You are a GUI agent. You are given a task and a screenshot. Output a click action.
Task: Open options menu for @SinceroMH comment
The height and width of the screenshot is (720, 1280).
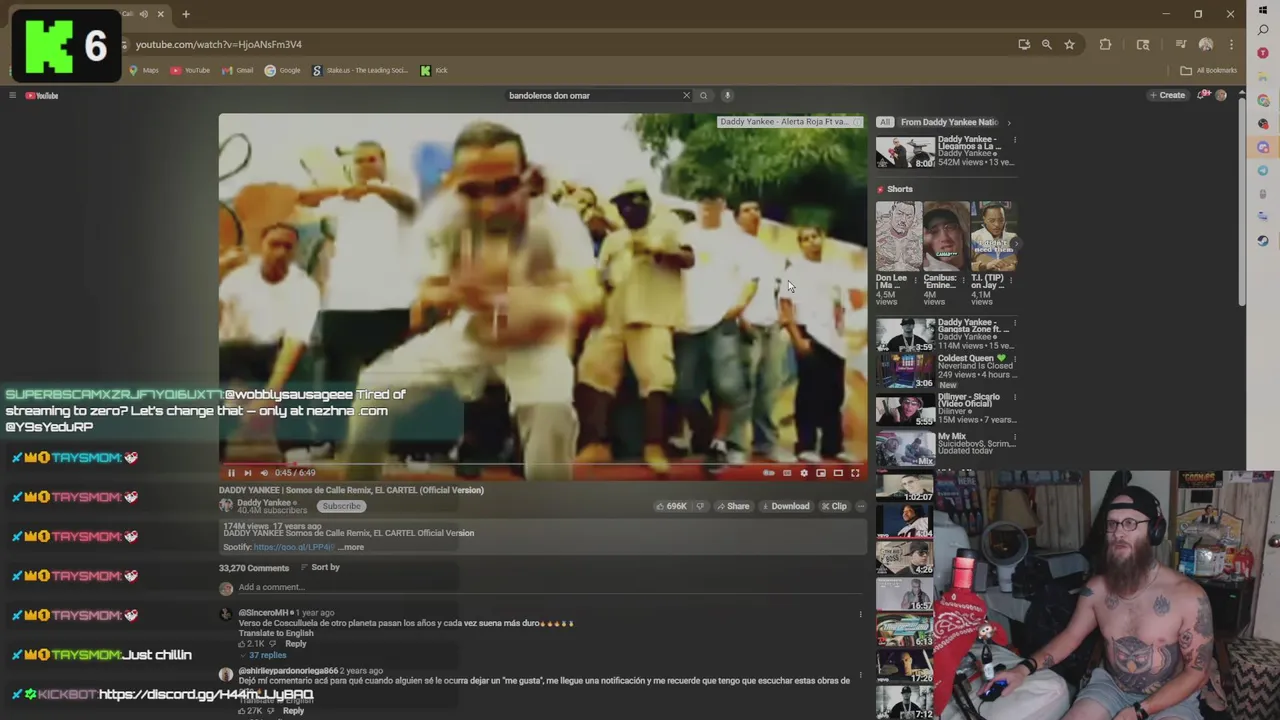click(x=860, y=614)
